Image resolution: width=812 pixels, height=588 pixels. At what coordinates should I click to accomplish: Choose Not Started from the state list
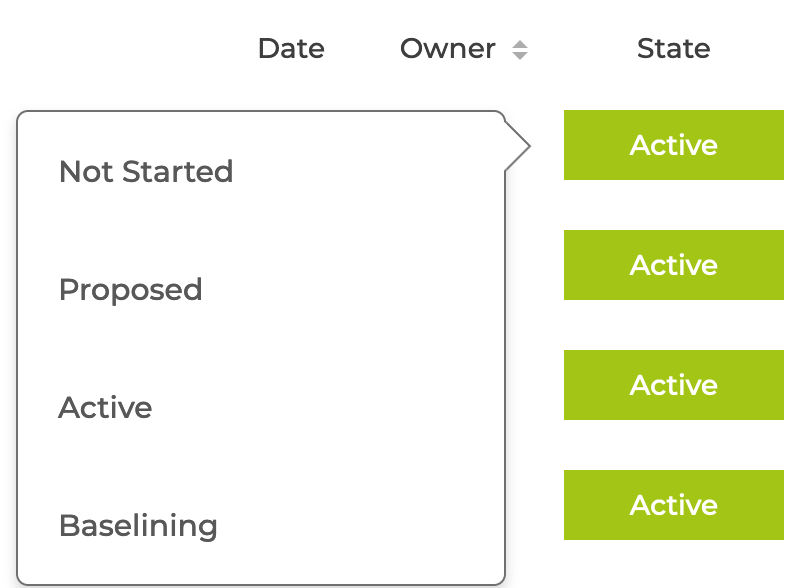pyautogui.click(x=261, y=171)
